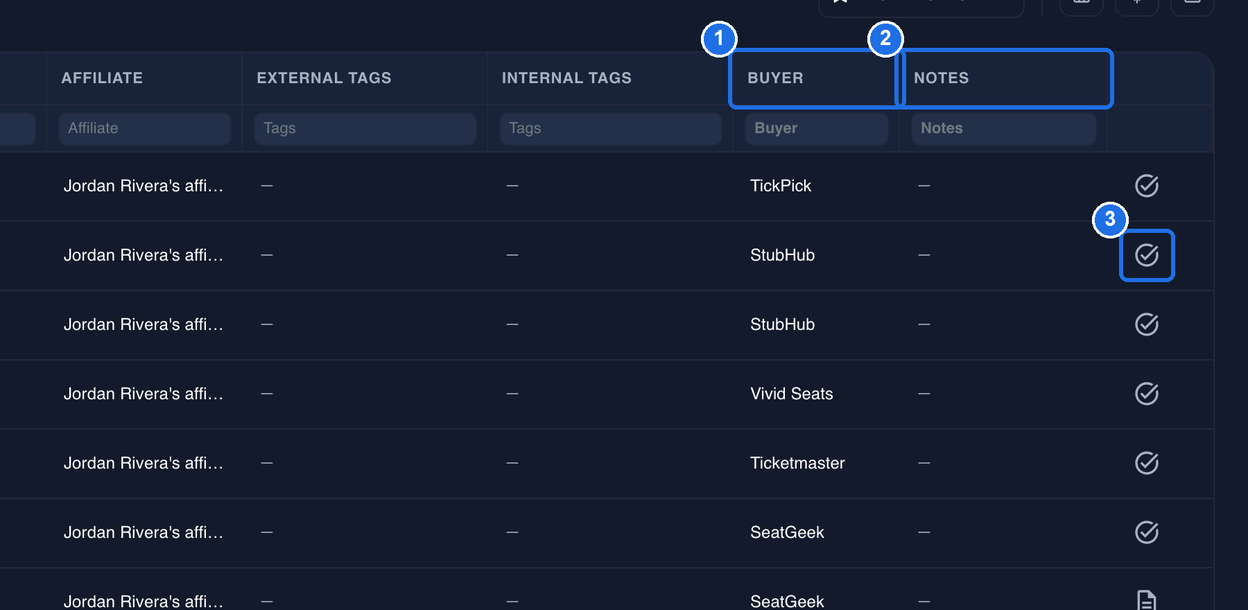Click the check-circle icon in the Vivid Seats row
1248x610 pixels.
tap(1146, 394)
